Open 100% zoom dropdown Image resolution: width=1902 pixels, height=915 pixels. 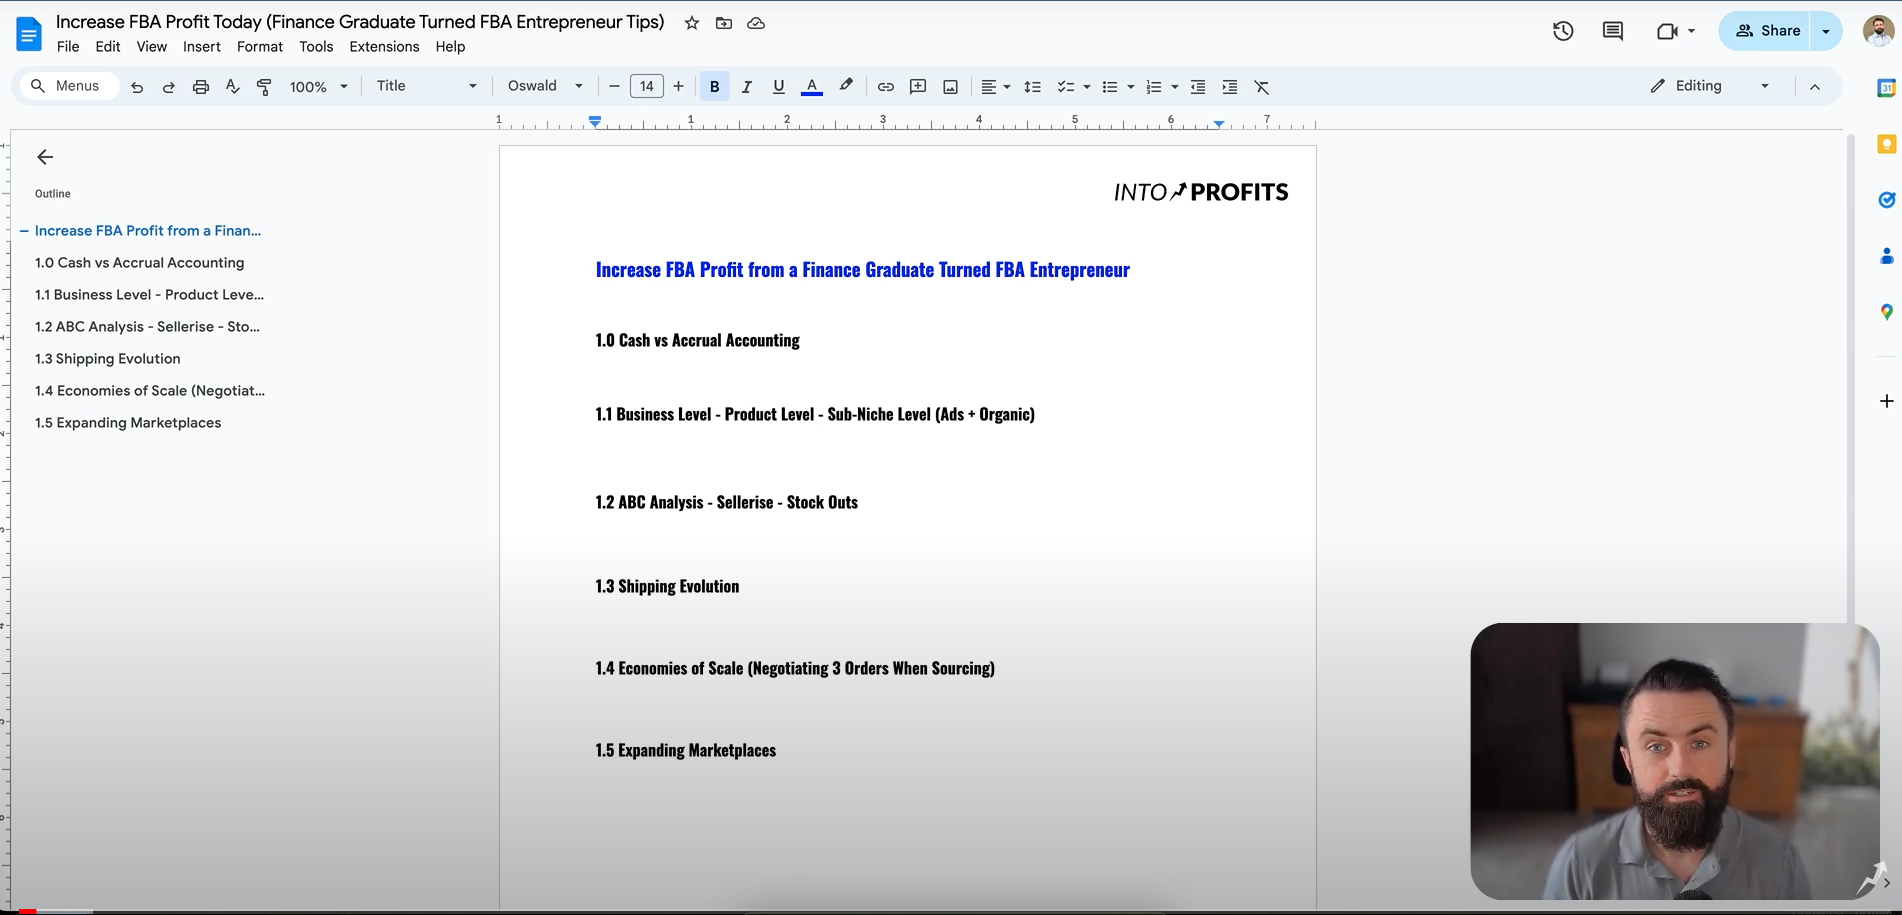319,87
